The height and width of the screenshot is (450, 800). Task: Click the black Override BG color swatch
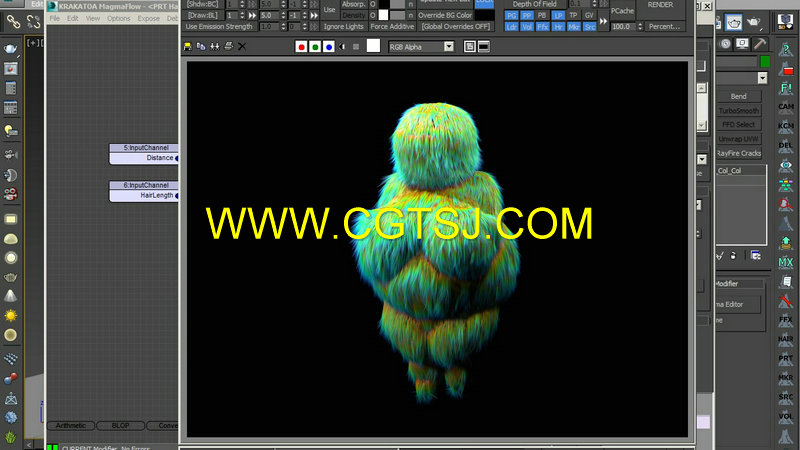click(484, 15)
